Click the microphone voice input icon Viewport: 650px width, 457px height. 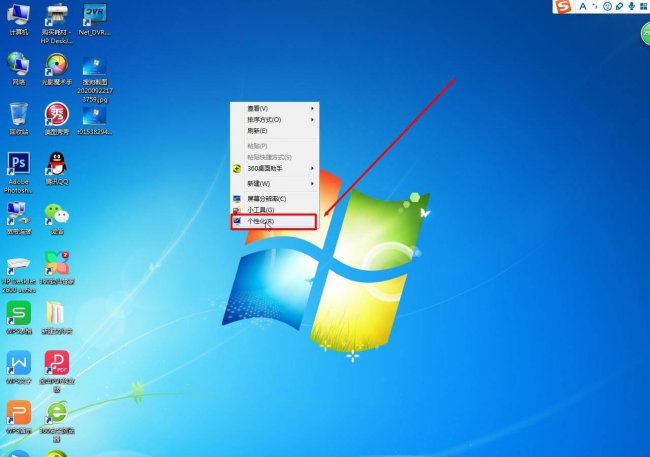631,6
